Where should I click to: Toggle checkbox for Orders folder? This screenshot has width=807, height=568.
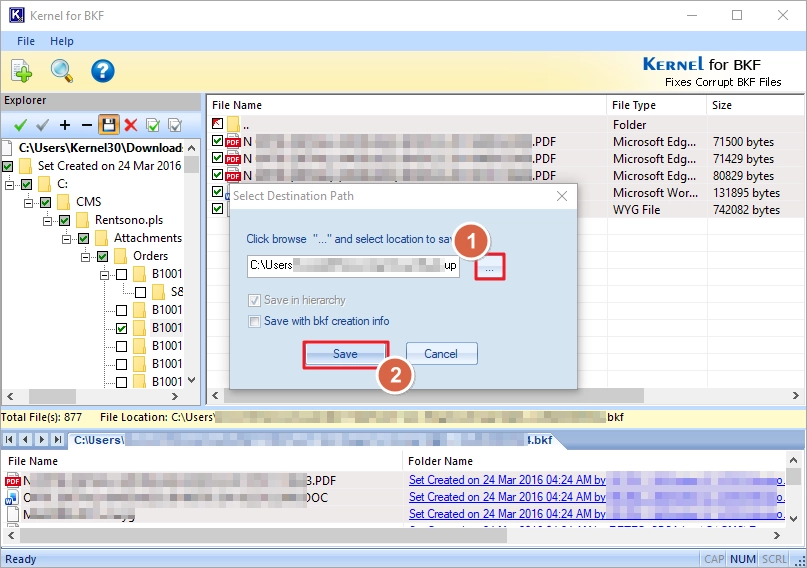click(x=102, y=256)
